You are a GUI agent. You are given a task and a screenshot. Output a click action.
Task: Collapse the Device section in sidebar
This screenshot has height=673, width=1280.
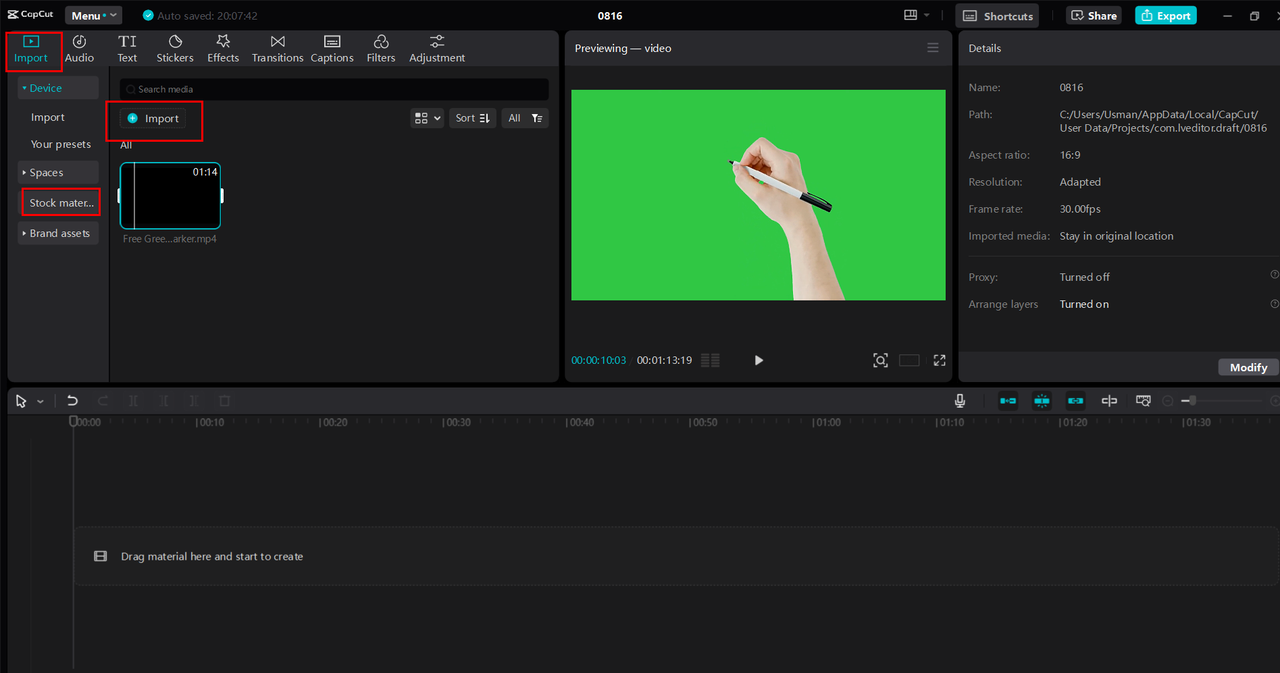(x=59, y=88)
